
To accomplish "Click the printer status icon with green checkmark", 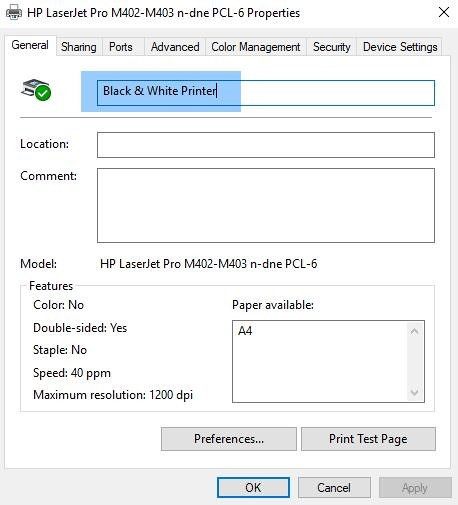I will pyautogui.click(x=36, y=89).
